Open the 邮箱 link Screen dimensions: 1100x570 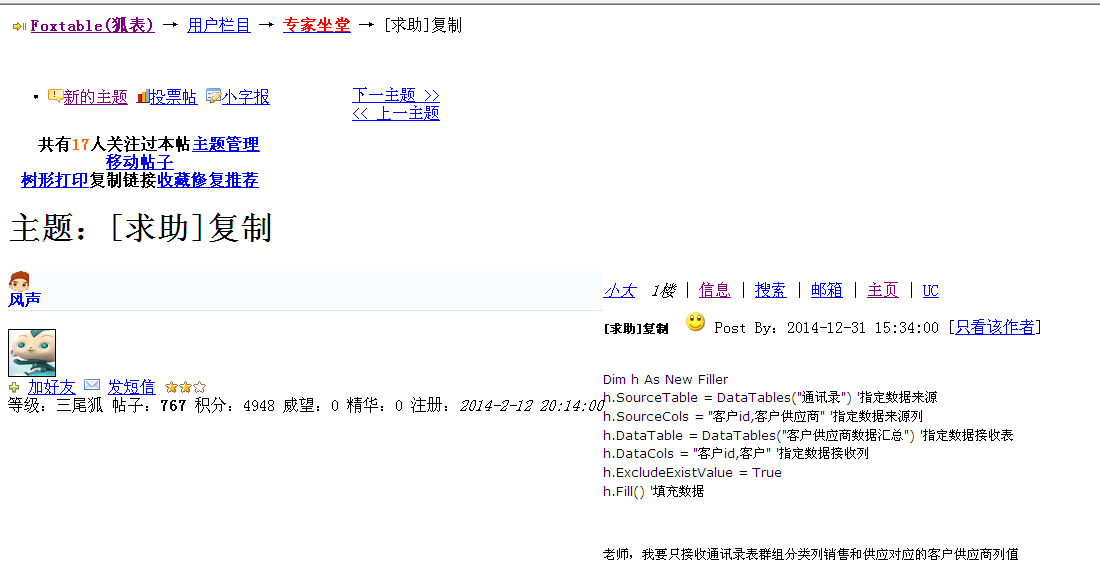point(826,290)
